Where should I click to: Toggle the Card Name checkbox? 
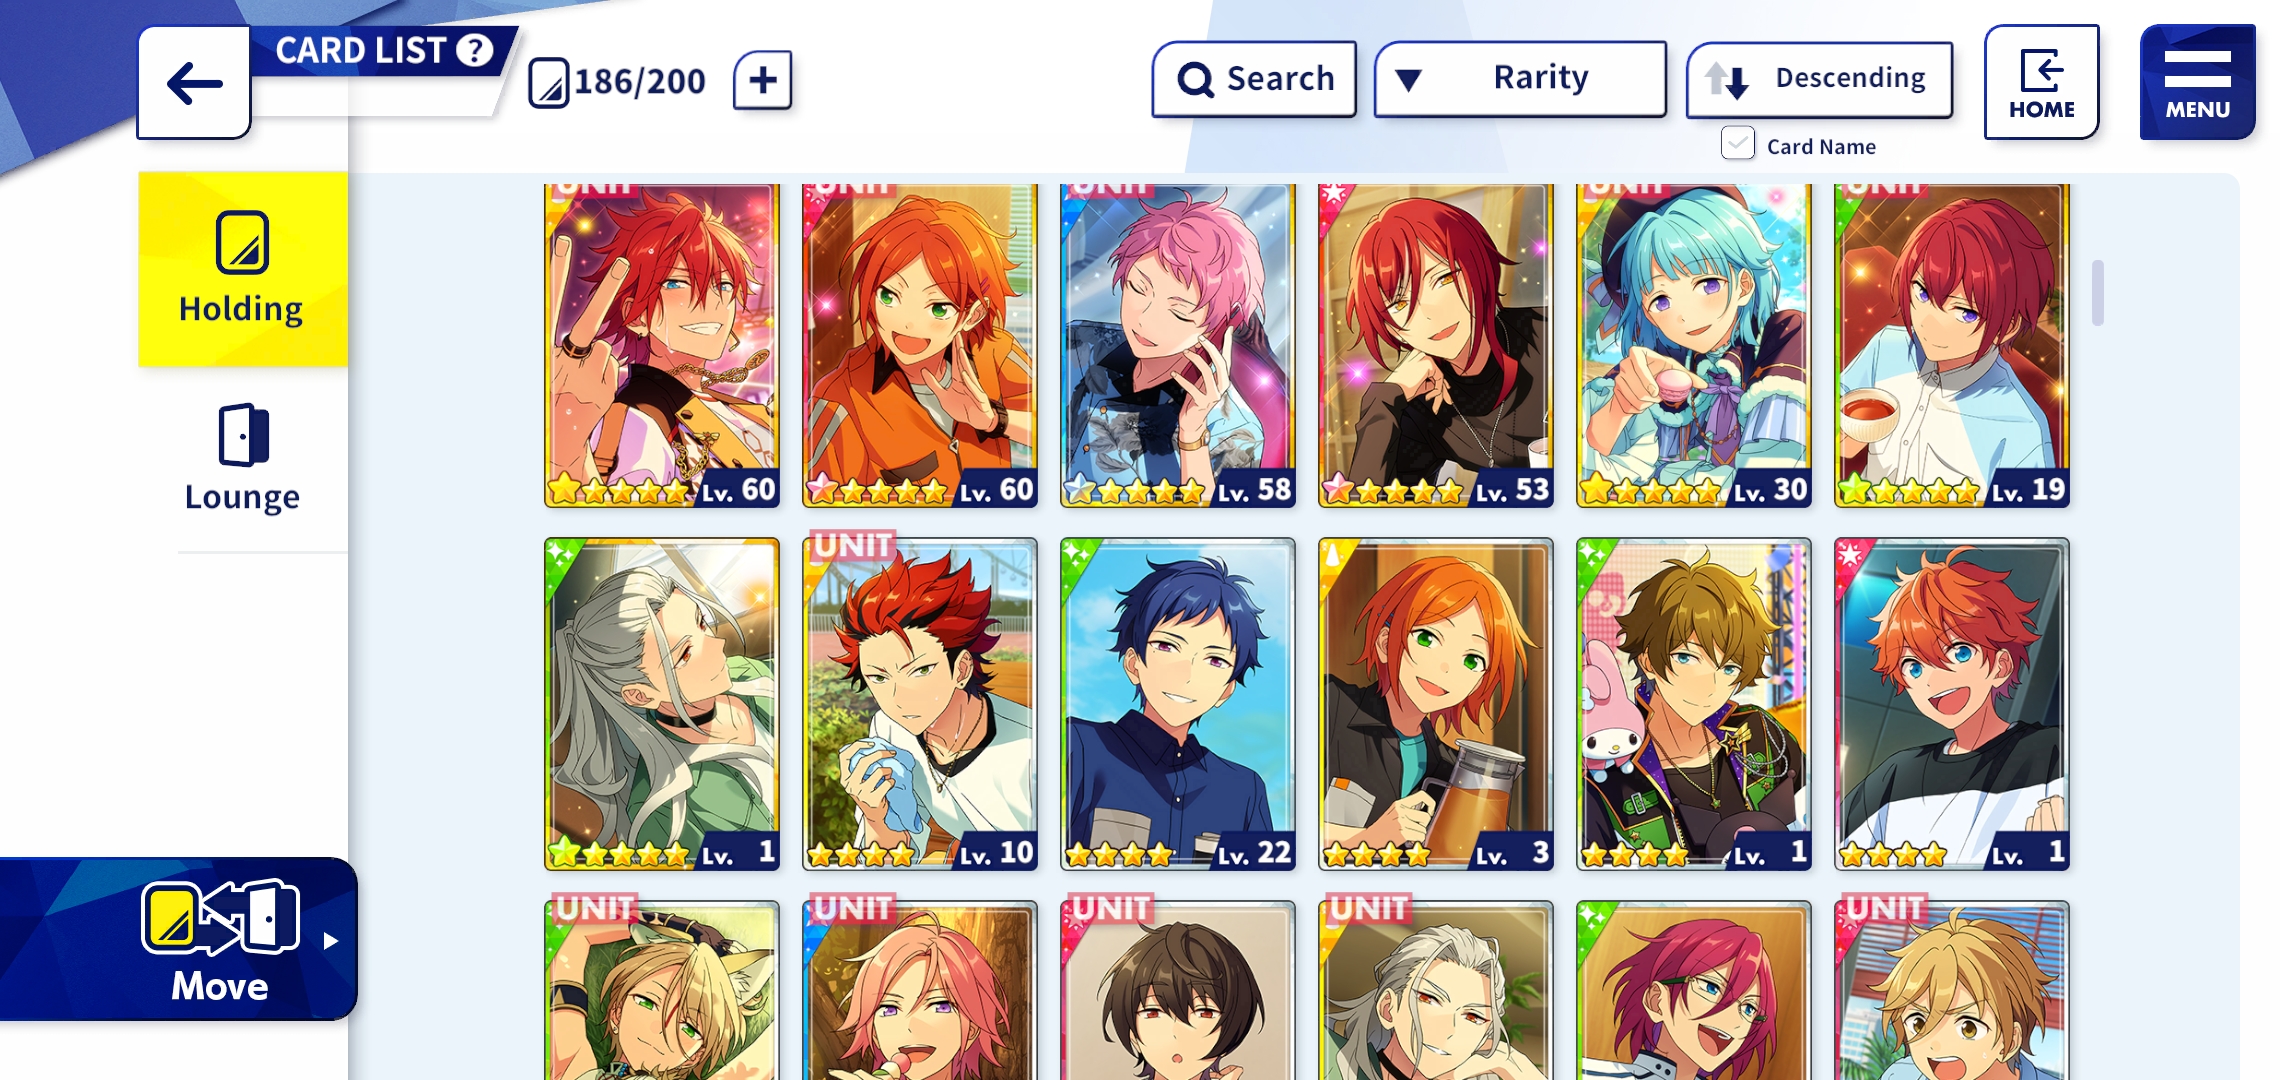(1737, 144)
